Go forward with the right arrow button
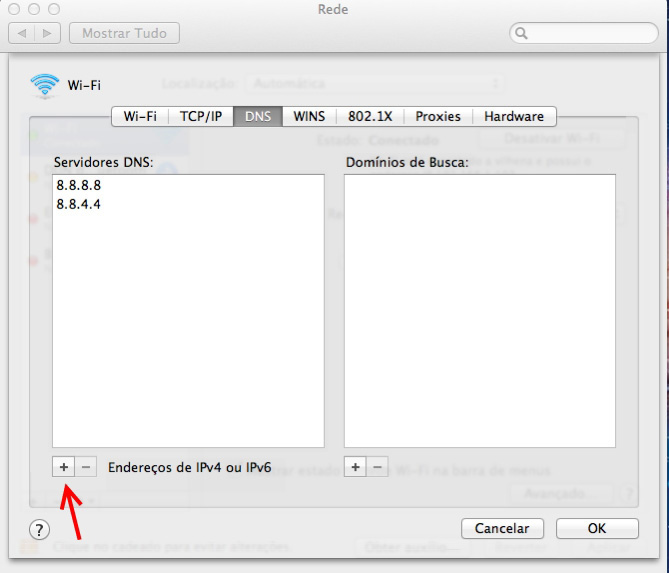This screenshot has width=669, height=573. click(x=47, y=33)
